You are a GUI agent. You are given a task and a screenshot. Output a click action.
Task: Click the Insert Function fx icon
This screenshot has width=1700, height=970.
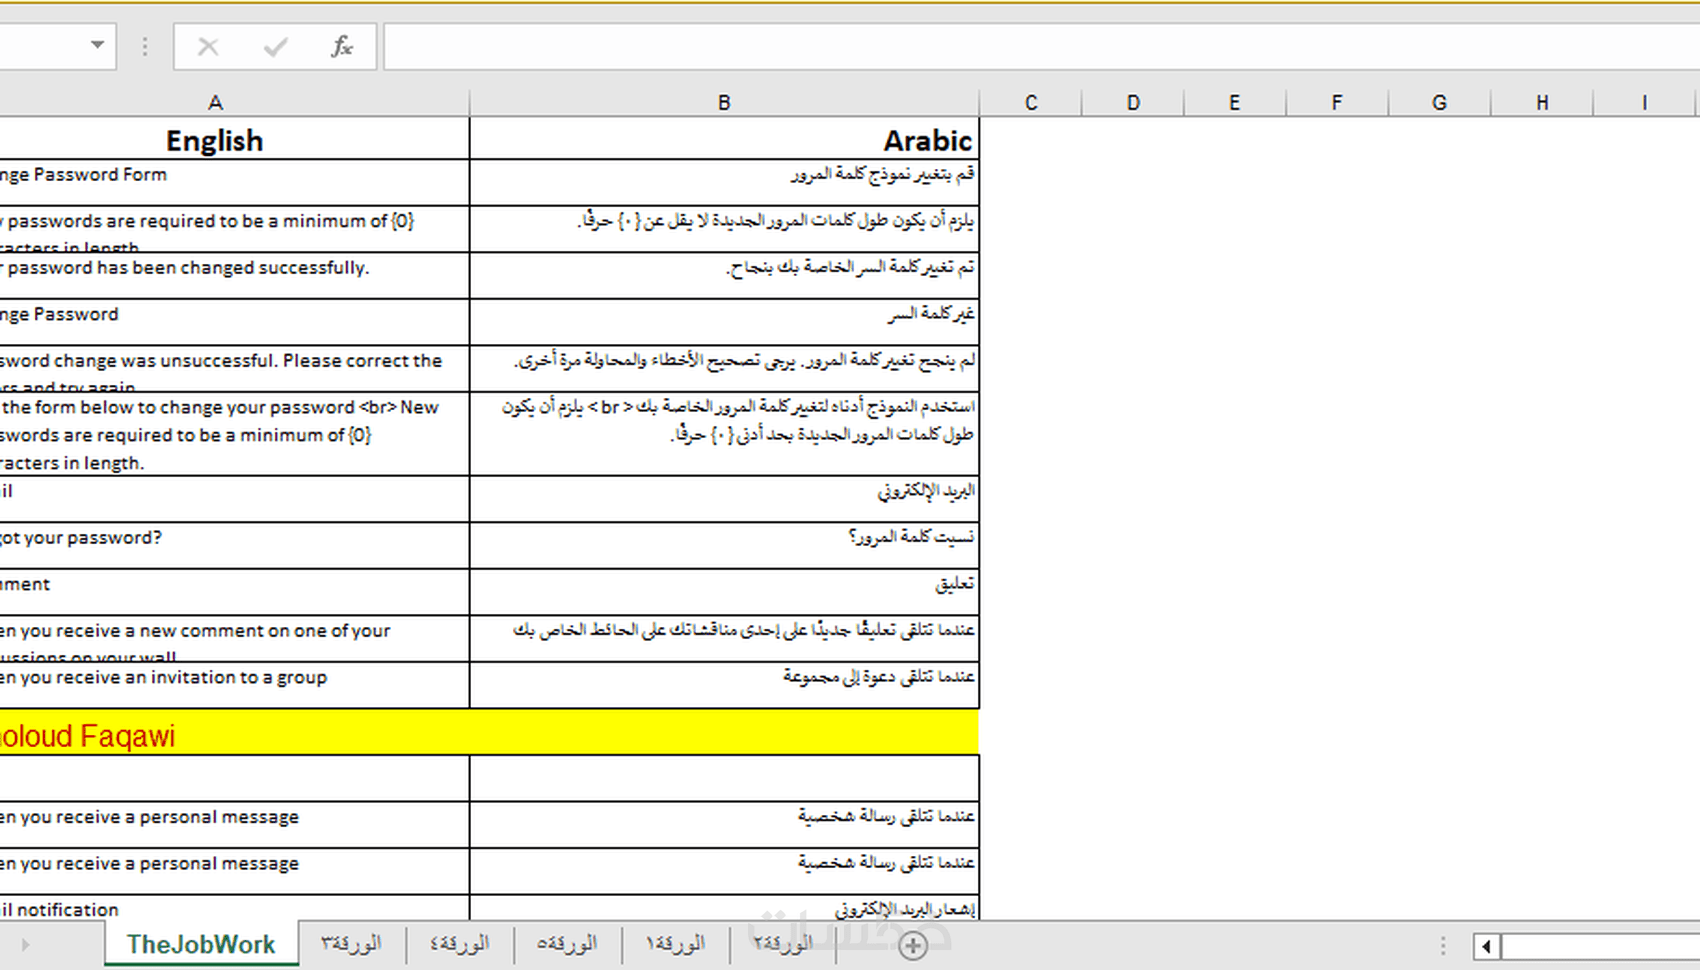pos(342,47)
